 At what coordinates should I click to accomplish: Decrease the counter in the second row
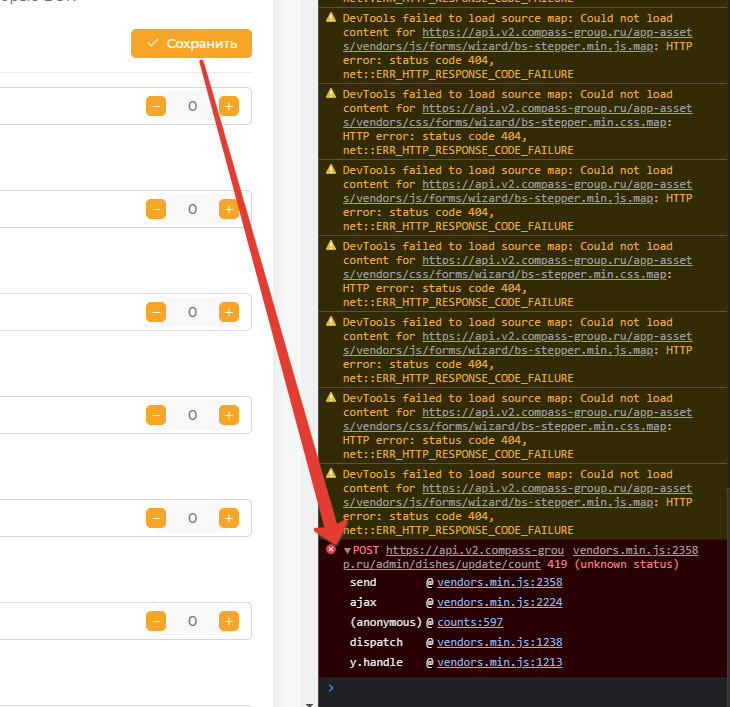pos(156,209)
